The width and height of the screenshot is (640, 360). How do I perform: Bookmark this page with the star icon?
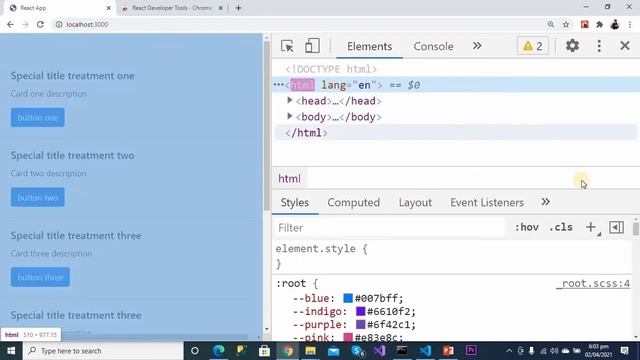coord(566,24)
